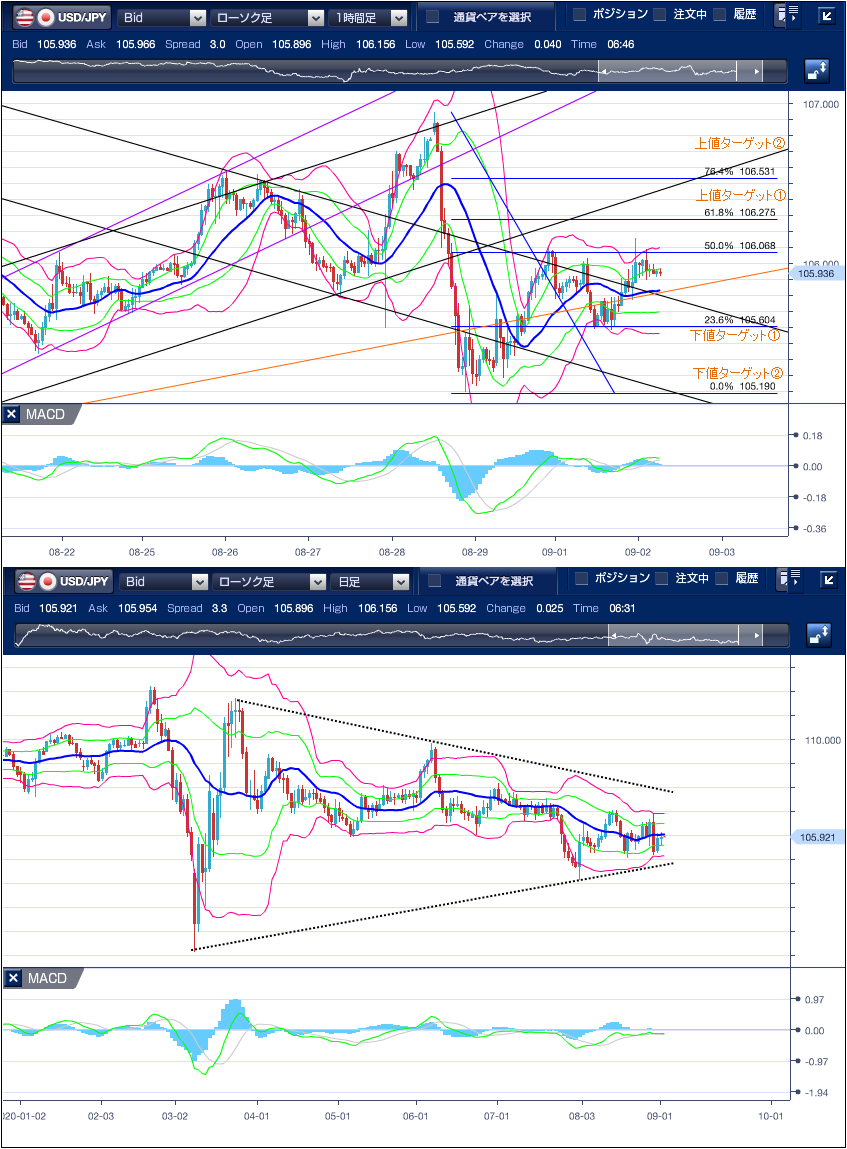The width and height of the screenshot is (847, 1149).
Task: Click the scale-lock icon beside bottom chart overview
Action: pyautogui.click(x=817, y=635)
